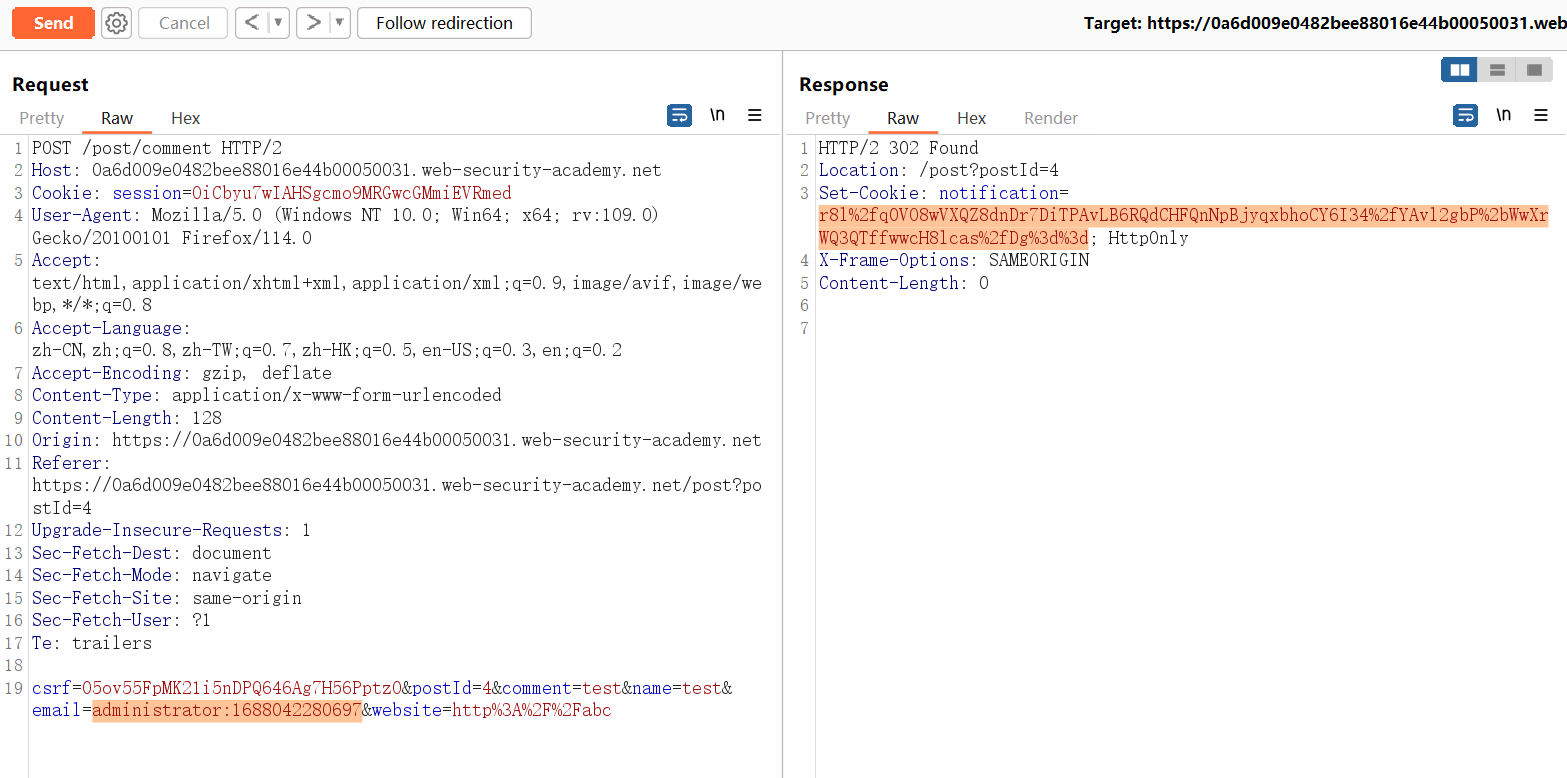Select the side-by-side layout icon
This screenshot has width=1567, height=778.
[1459, 70]
